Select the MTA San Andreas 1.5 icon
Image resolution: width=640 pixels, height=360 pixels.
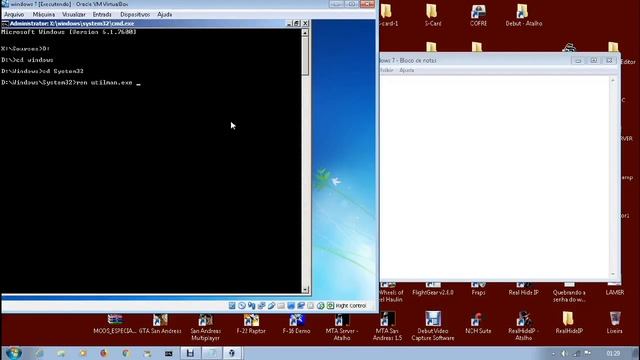click(x=387, y=327)
